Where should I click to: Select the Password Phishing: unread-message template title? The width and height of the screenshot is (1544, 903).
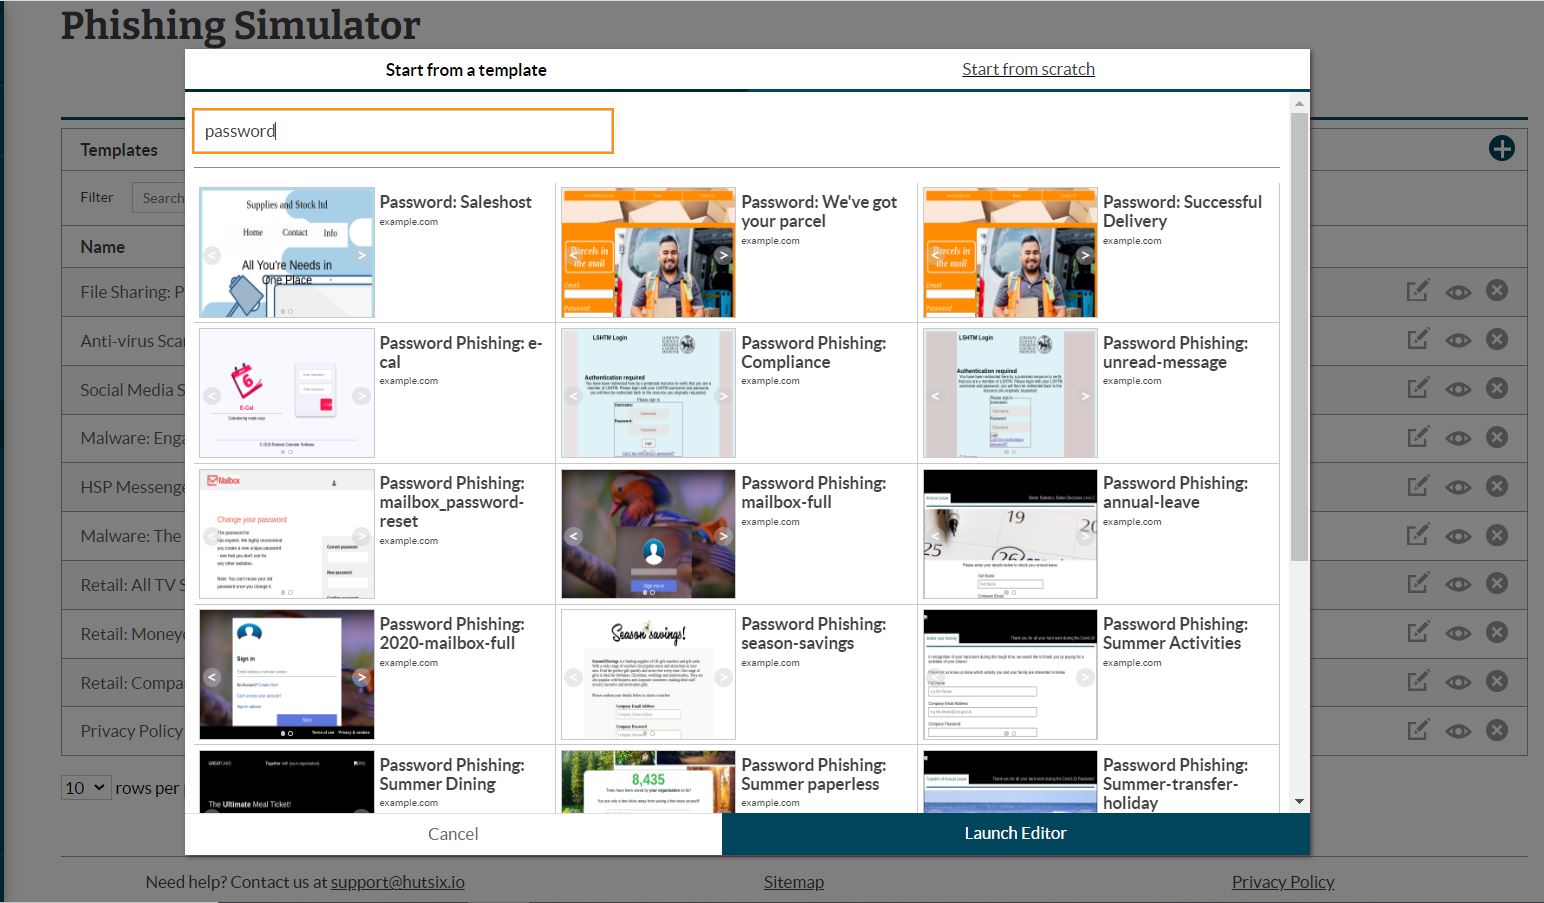click(1175, 353)
